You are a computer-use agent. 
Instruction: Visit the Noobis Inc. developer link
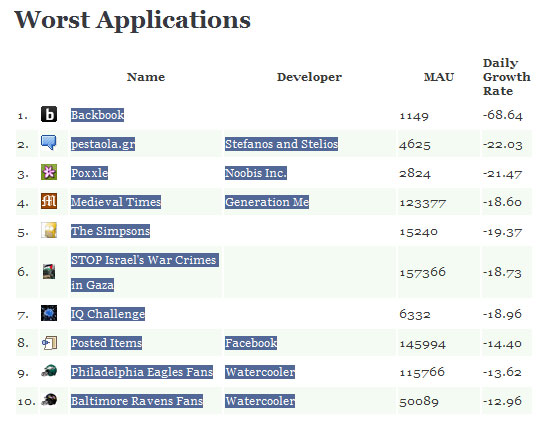(256, 173)
